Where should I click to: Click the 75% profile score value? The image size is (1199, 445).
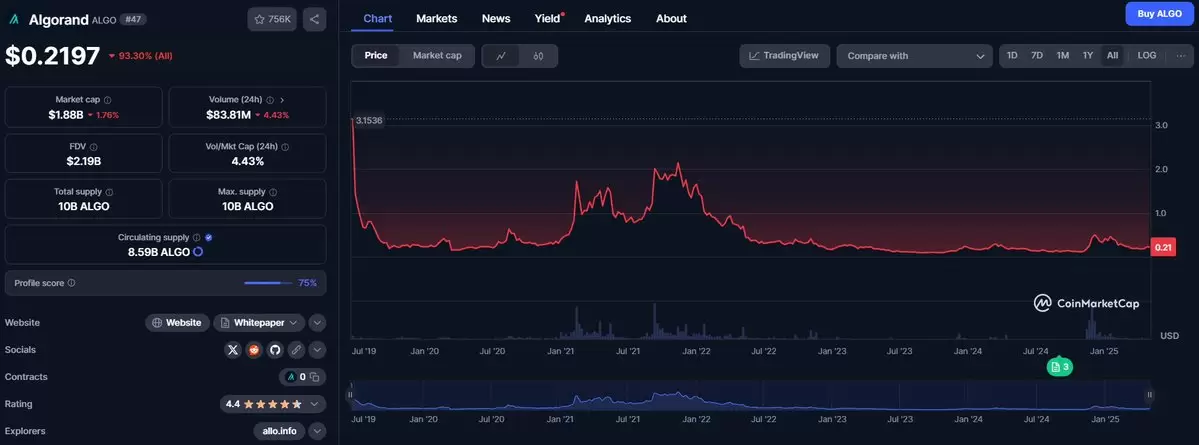[x=307, y=283]
